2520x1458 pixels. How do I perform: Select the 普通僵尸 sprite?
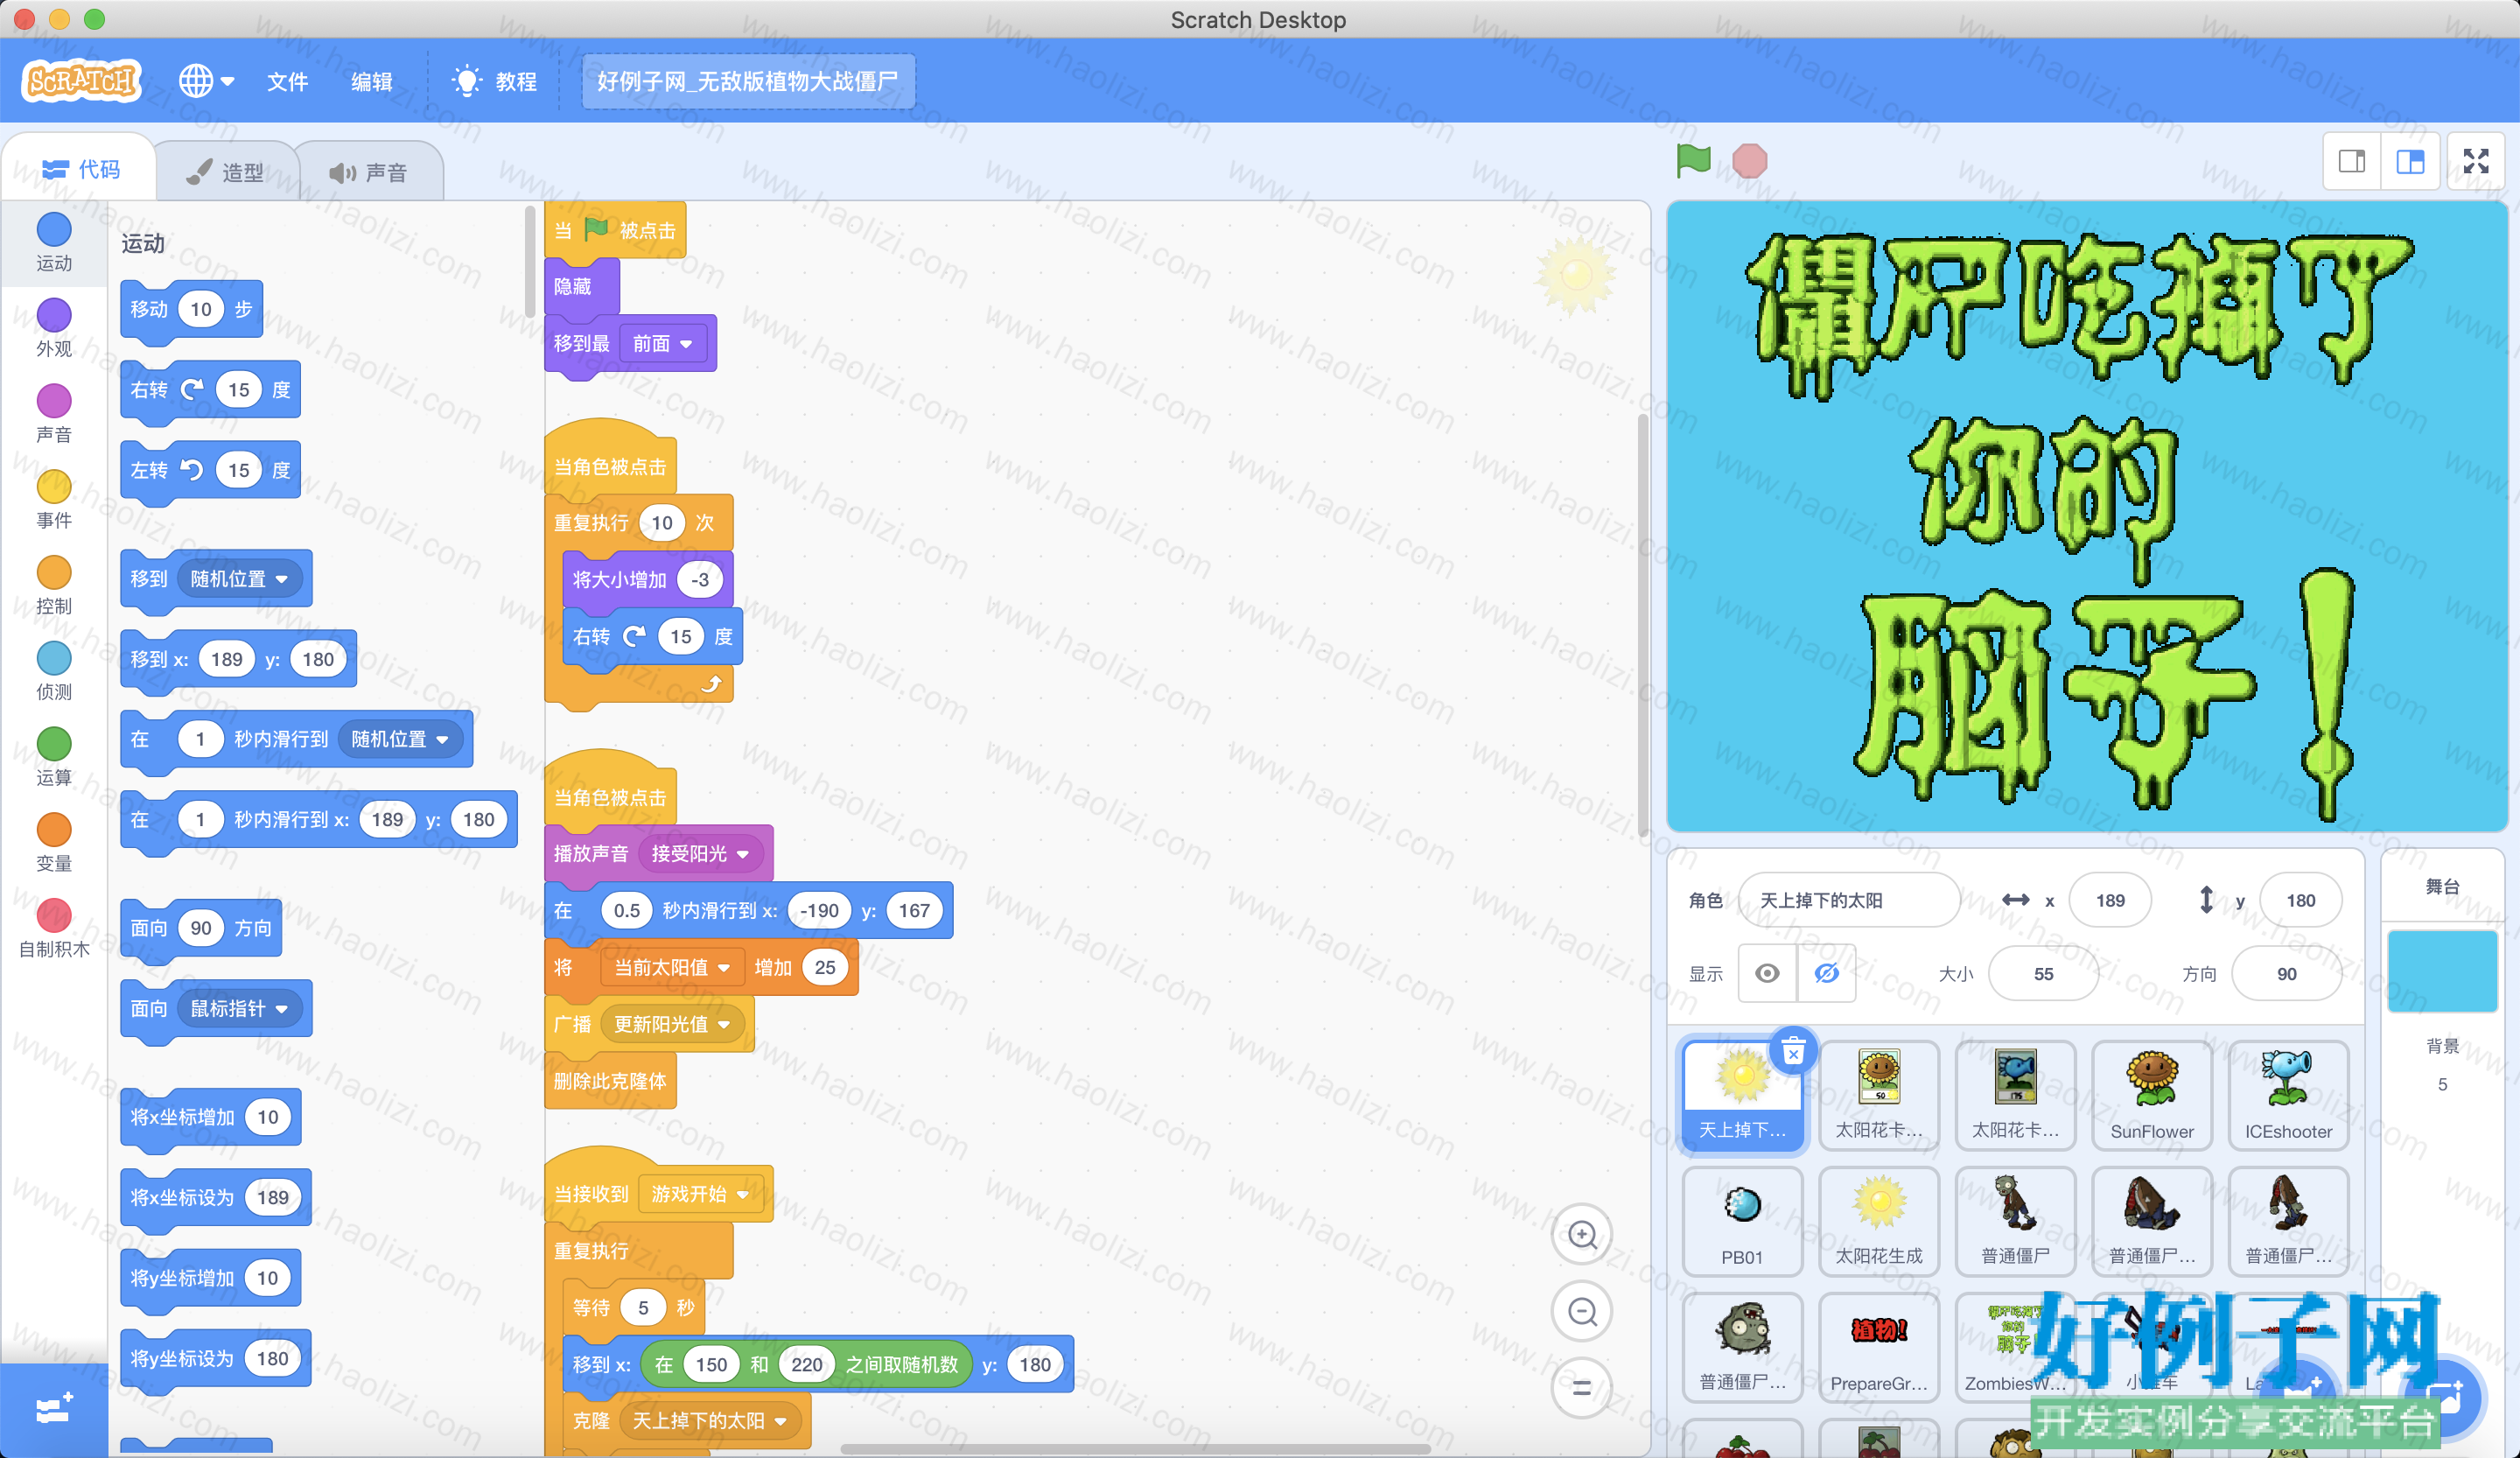coord(2015,1221)
